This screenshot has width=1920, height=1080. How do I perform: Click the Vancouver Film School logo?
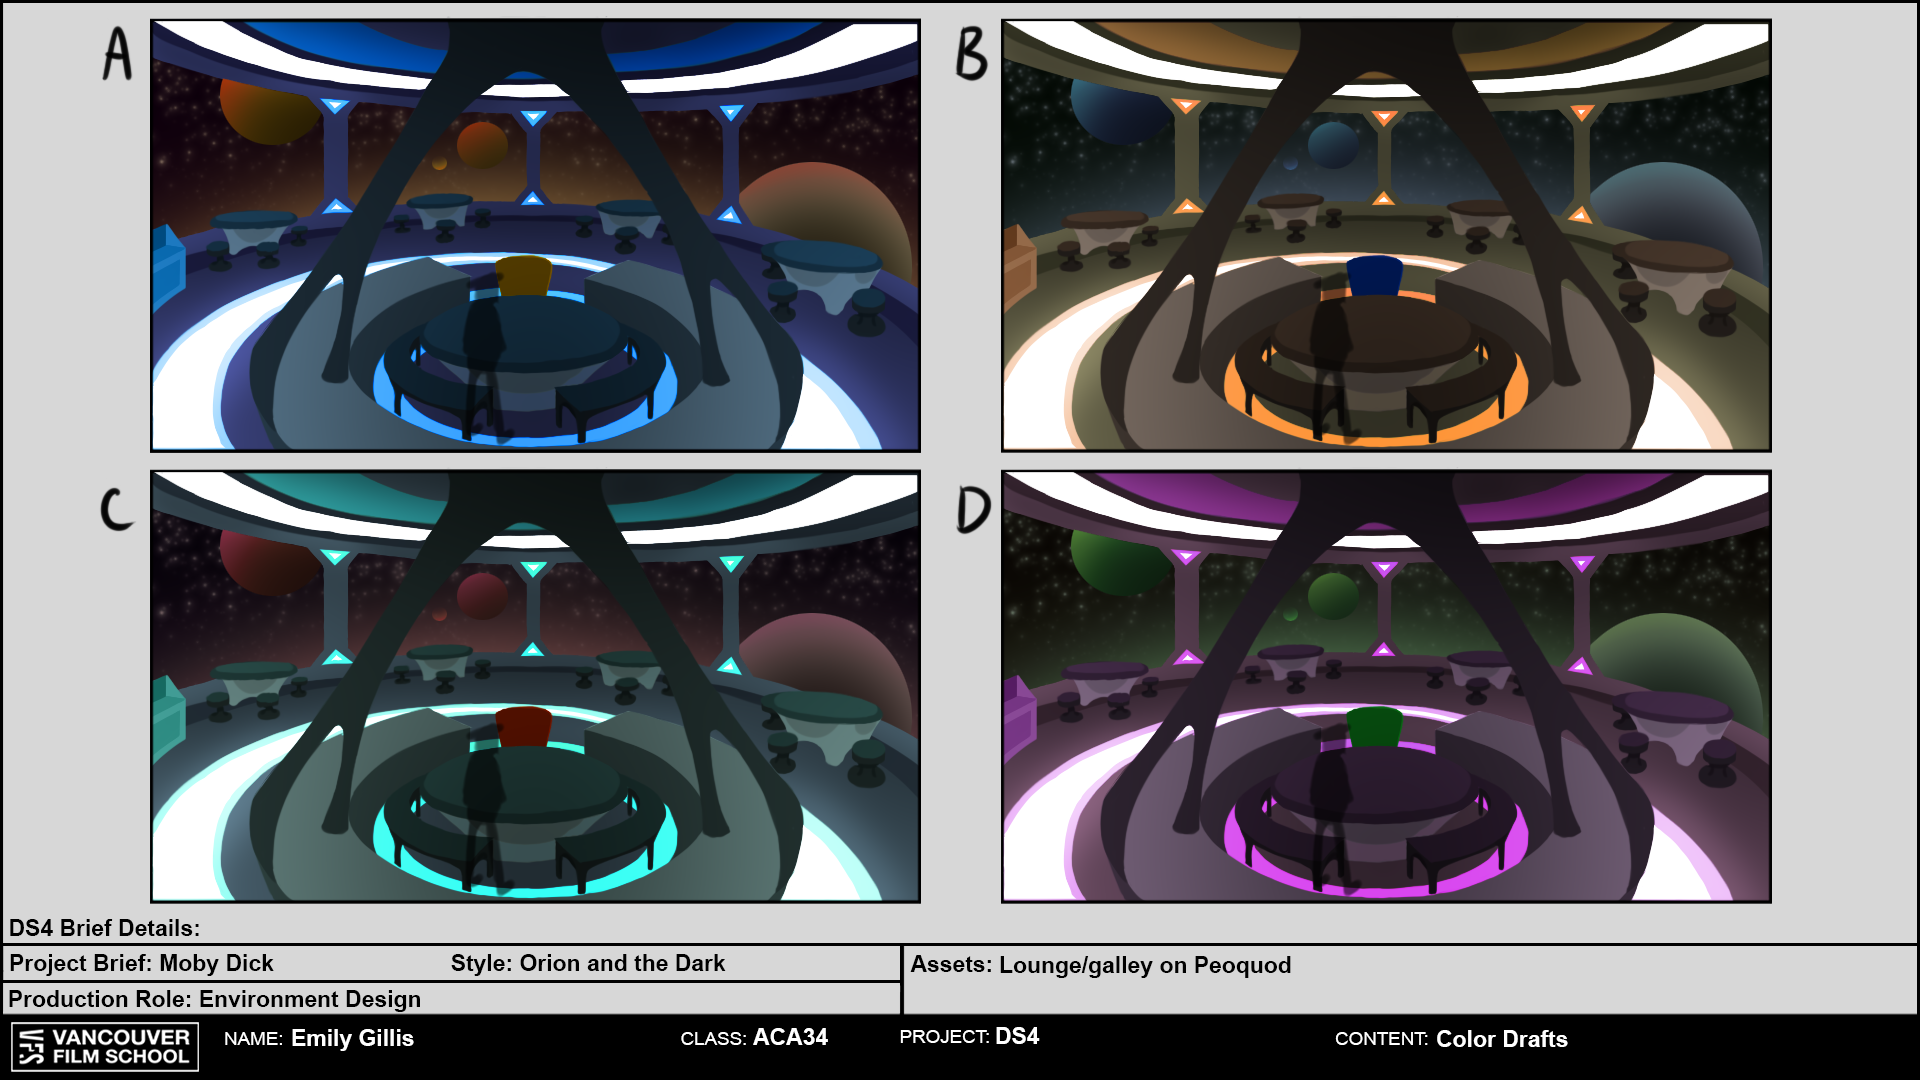coord(104,1046)
